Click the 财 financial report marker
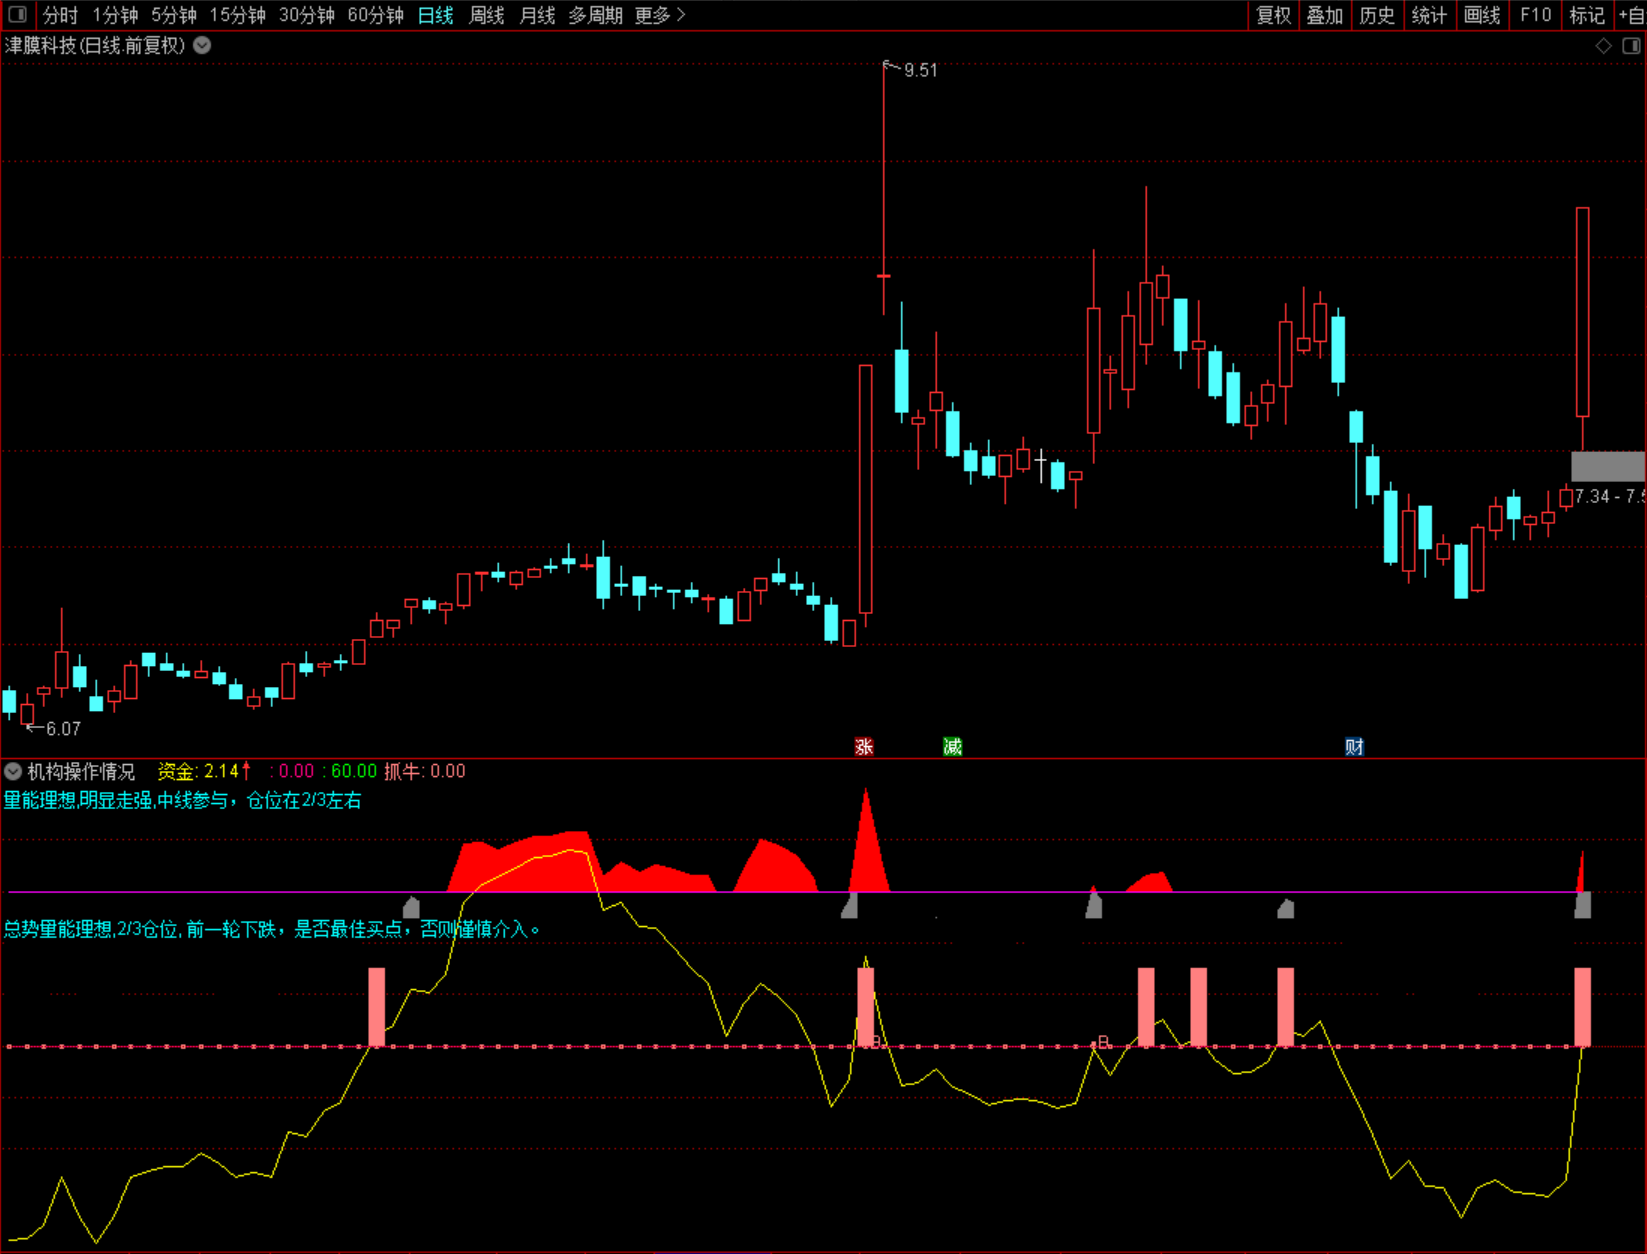This screenshot has height=1254, width=1647. tap(1354, 746)
